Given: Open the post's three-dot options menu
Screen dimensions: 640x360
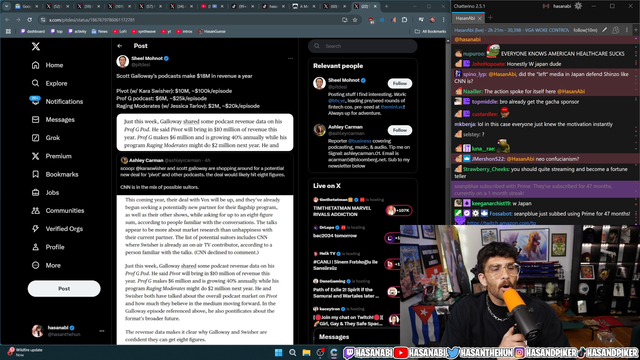Looking at the screenshot, I should pyautogui.click(x=290, y=58).
